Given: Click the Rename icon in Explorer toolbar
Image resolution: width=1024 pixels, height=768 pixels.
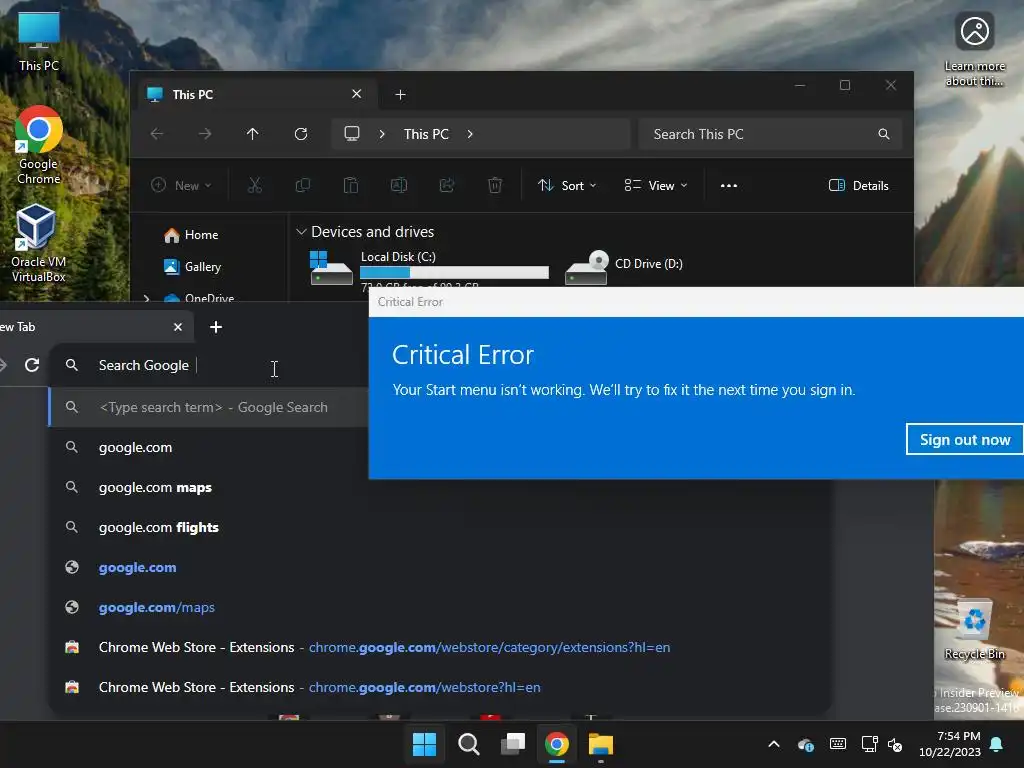Looking at the screenshot, I should coord(398,185).
